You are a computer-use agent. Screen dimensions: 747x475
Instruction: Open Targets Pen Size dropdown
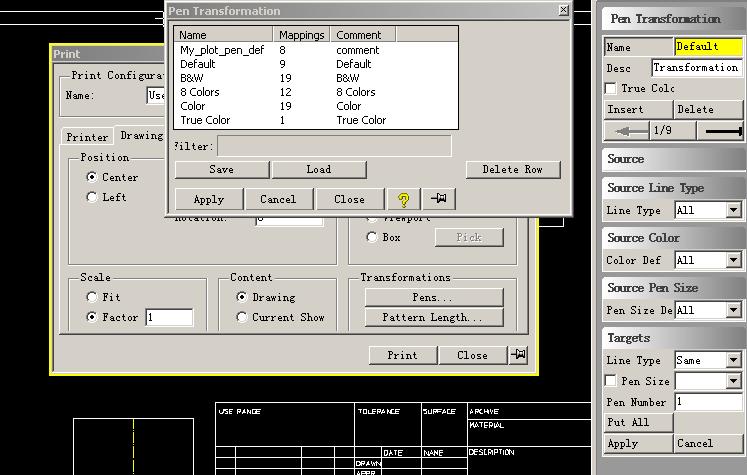[x=734, y=381]
